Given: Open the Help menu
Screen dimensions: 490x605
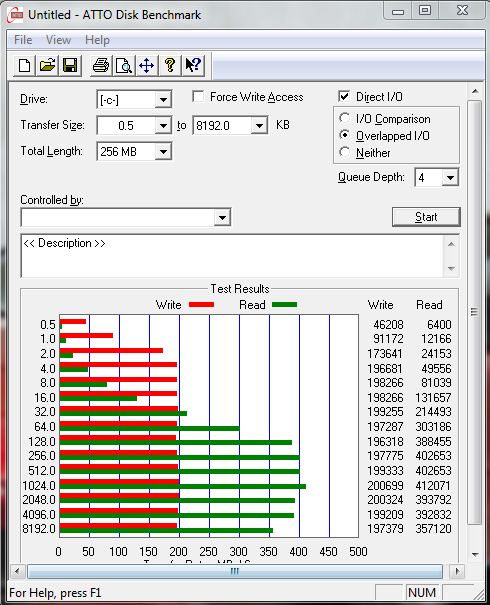Looking at the screenshot, I should pos(98,40).
